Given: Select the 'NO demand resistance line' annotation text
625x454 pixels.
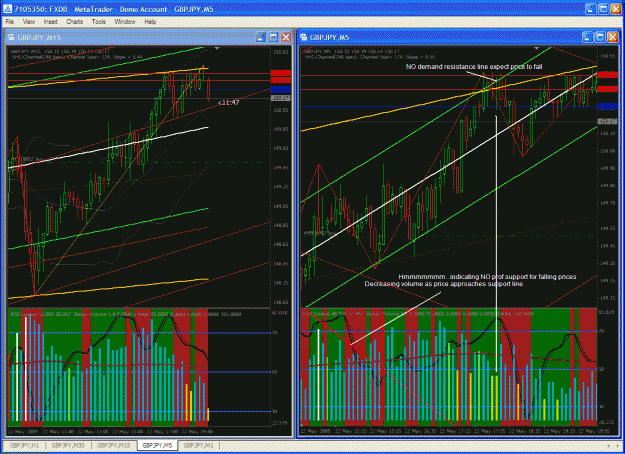Looking at the screenshot, I should pyautogui.click(x=474, y=67).
